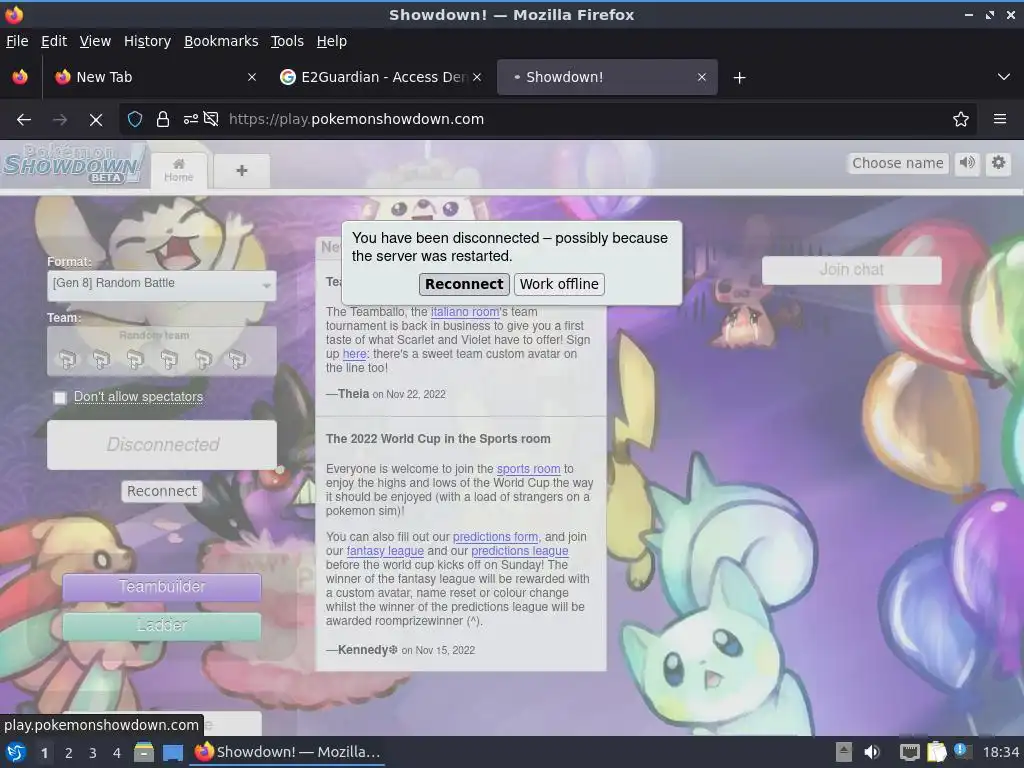This screenshot has width=1024, height=768.
Task: Follow the 'here' sign up link
Action: [355, 354]
